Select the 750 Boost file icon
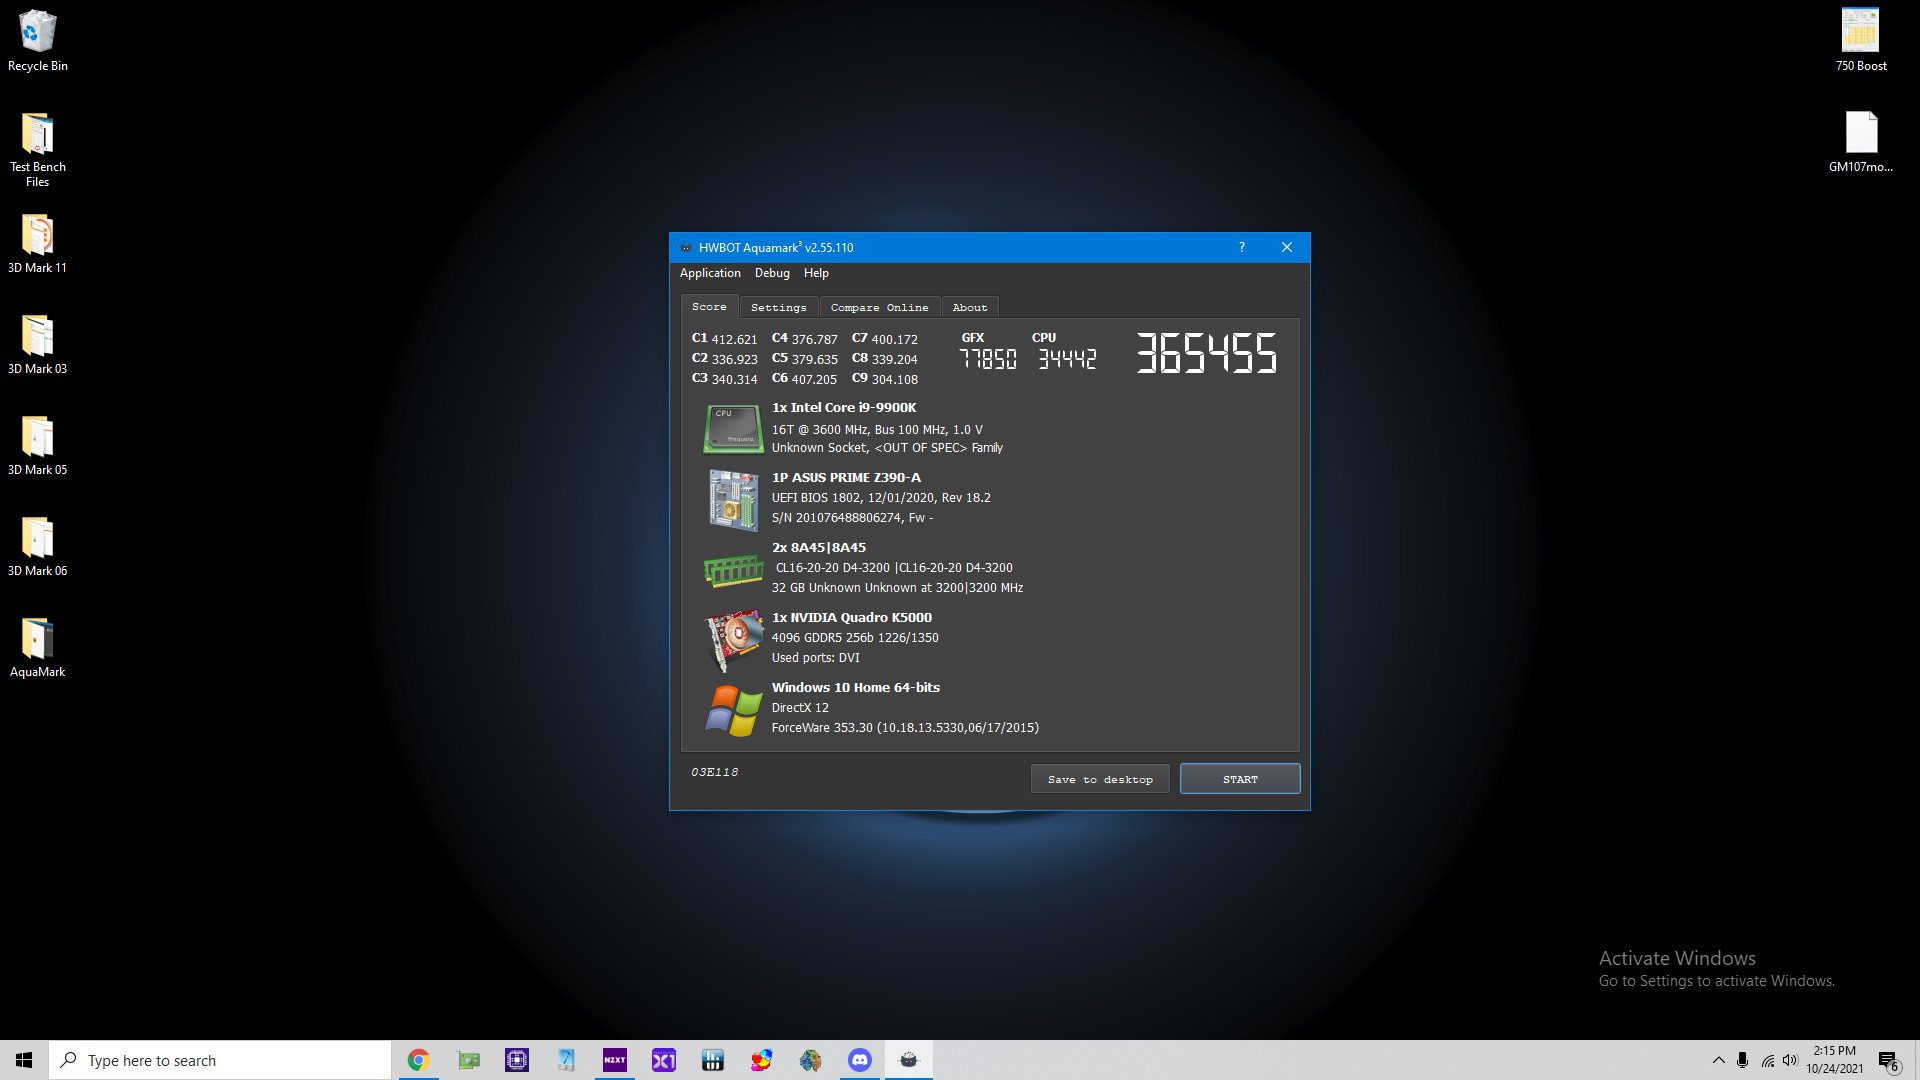 pos(1861,41)
